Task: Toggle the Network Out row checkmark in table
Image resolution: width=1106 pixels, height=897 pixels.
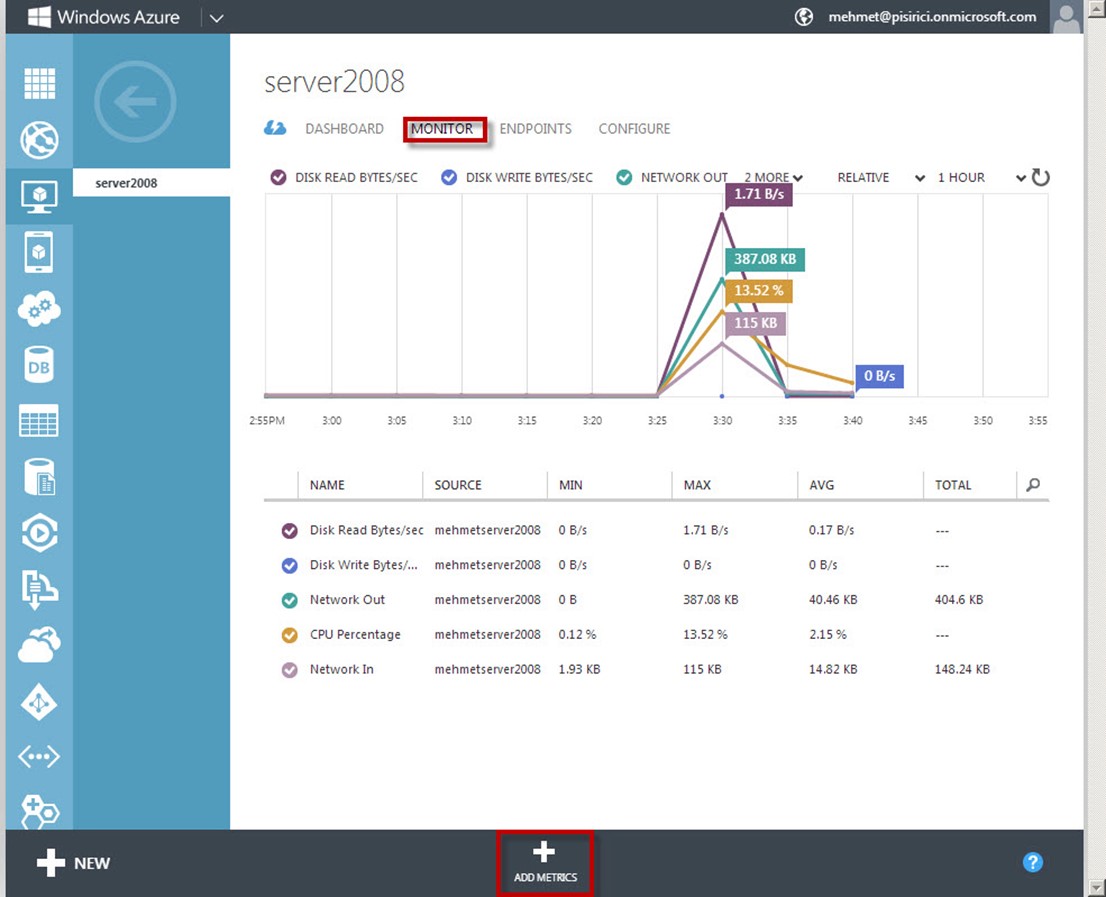Action: pyautogui.click(x=290, y=600)
